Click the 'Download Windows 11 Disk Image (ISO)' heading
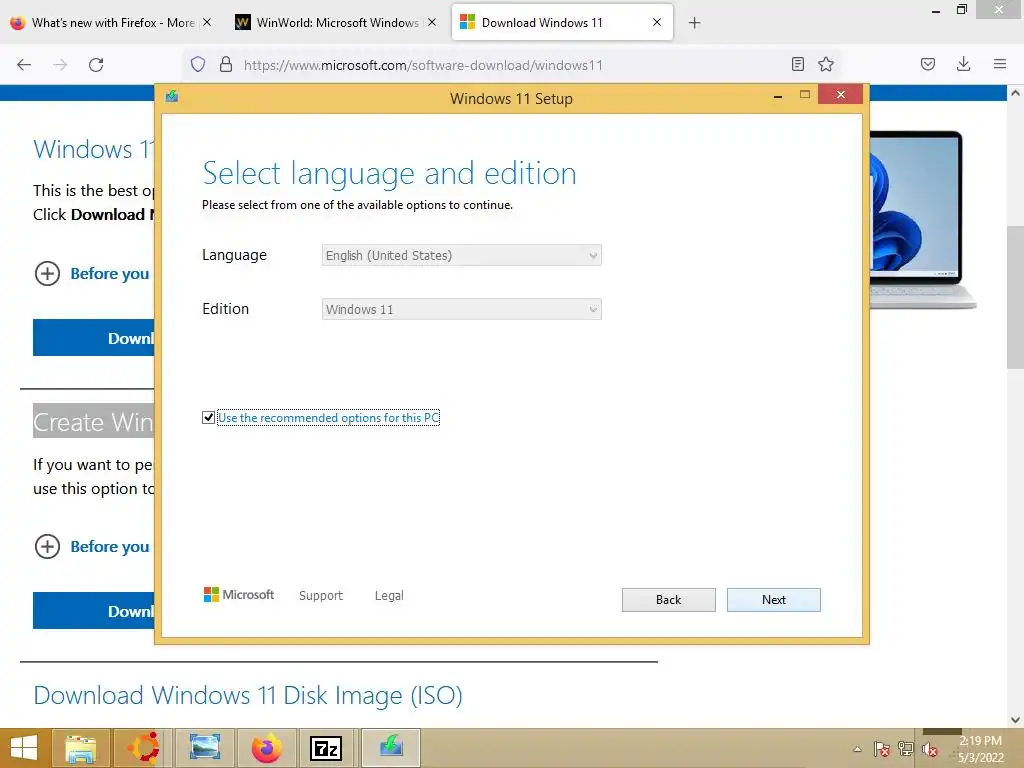 tap(248, 696)
